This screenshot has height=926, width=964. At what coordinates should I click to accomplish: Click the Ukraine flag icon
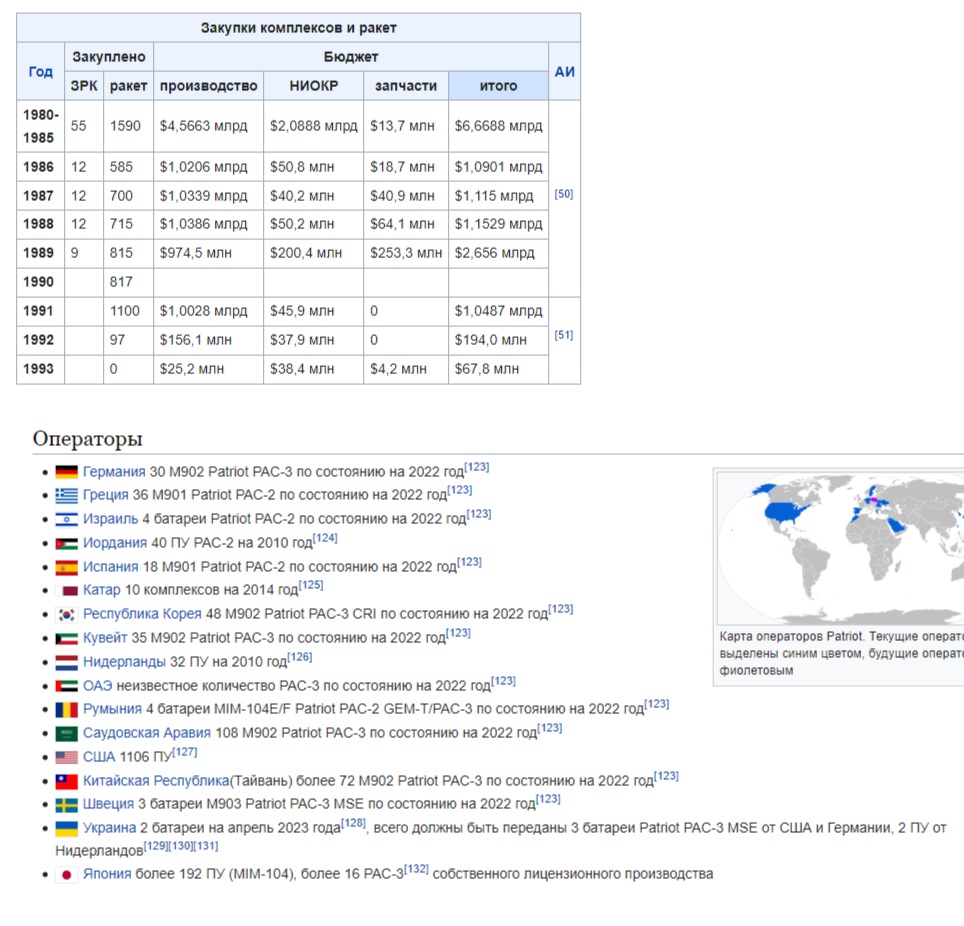[66, 829]
